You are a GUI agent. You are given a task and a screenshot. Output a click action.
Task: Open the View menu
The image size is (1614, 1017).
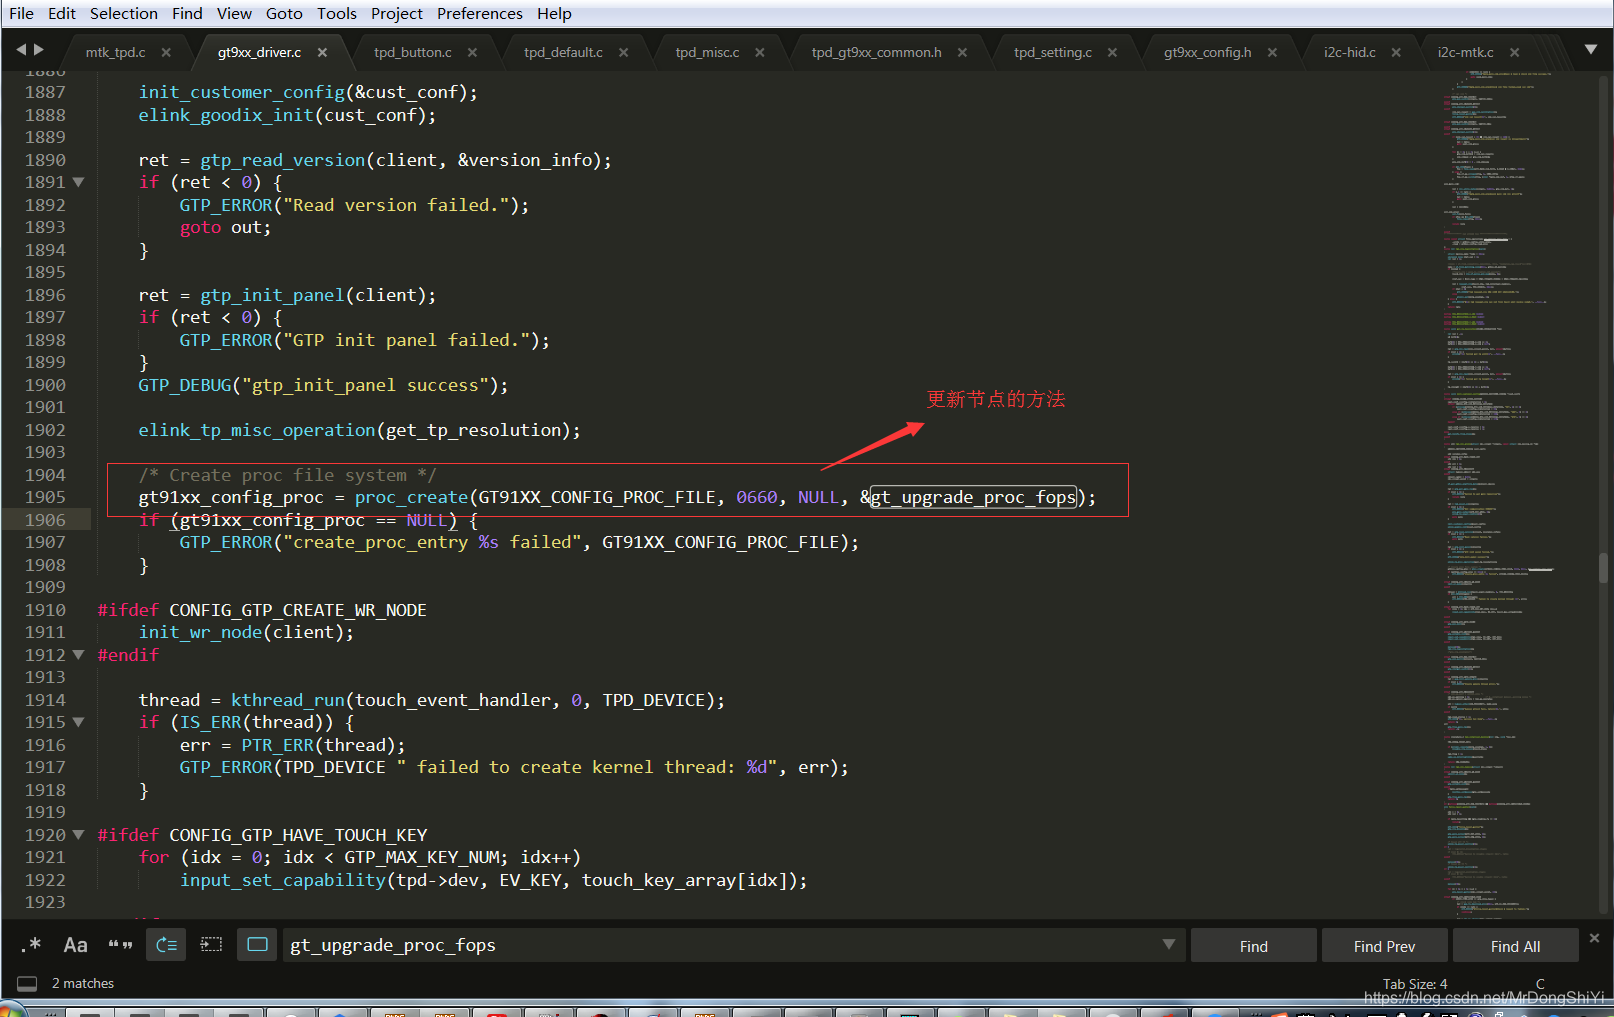pos(234,13)
